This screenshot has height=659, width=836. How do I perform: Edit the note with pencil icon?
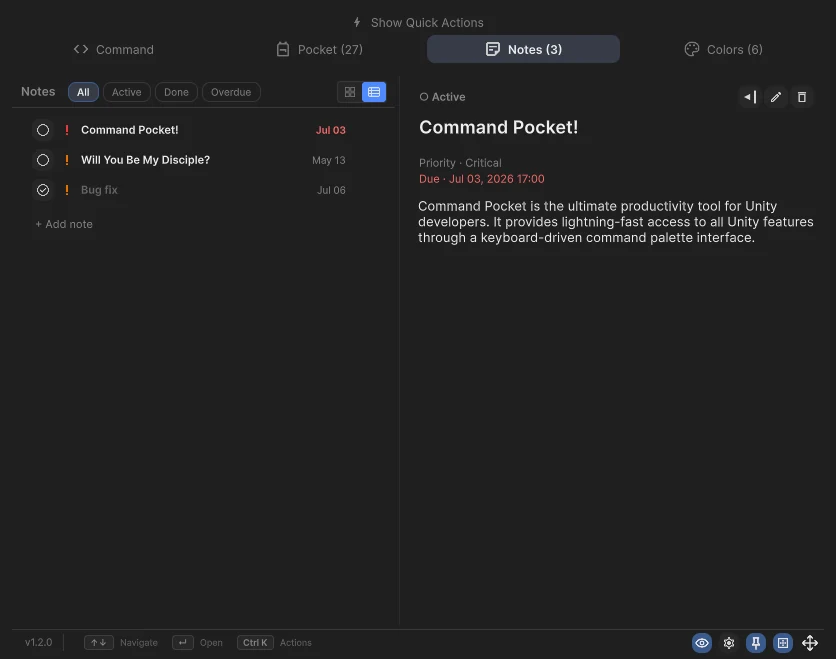pyautogui.click(x=776, y=97)
